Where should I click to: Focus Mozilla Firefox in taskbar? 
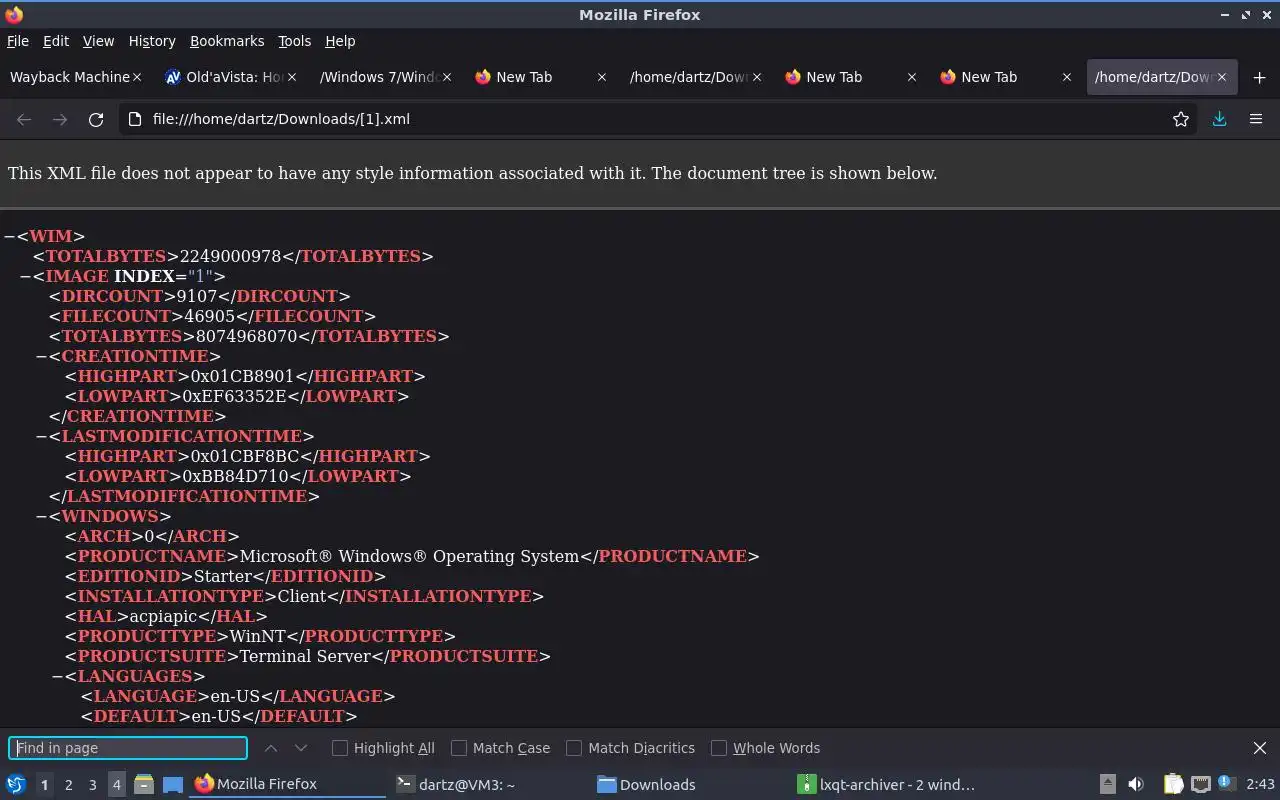coord(287,785)
